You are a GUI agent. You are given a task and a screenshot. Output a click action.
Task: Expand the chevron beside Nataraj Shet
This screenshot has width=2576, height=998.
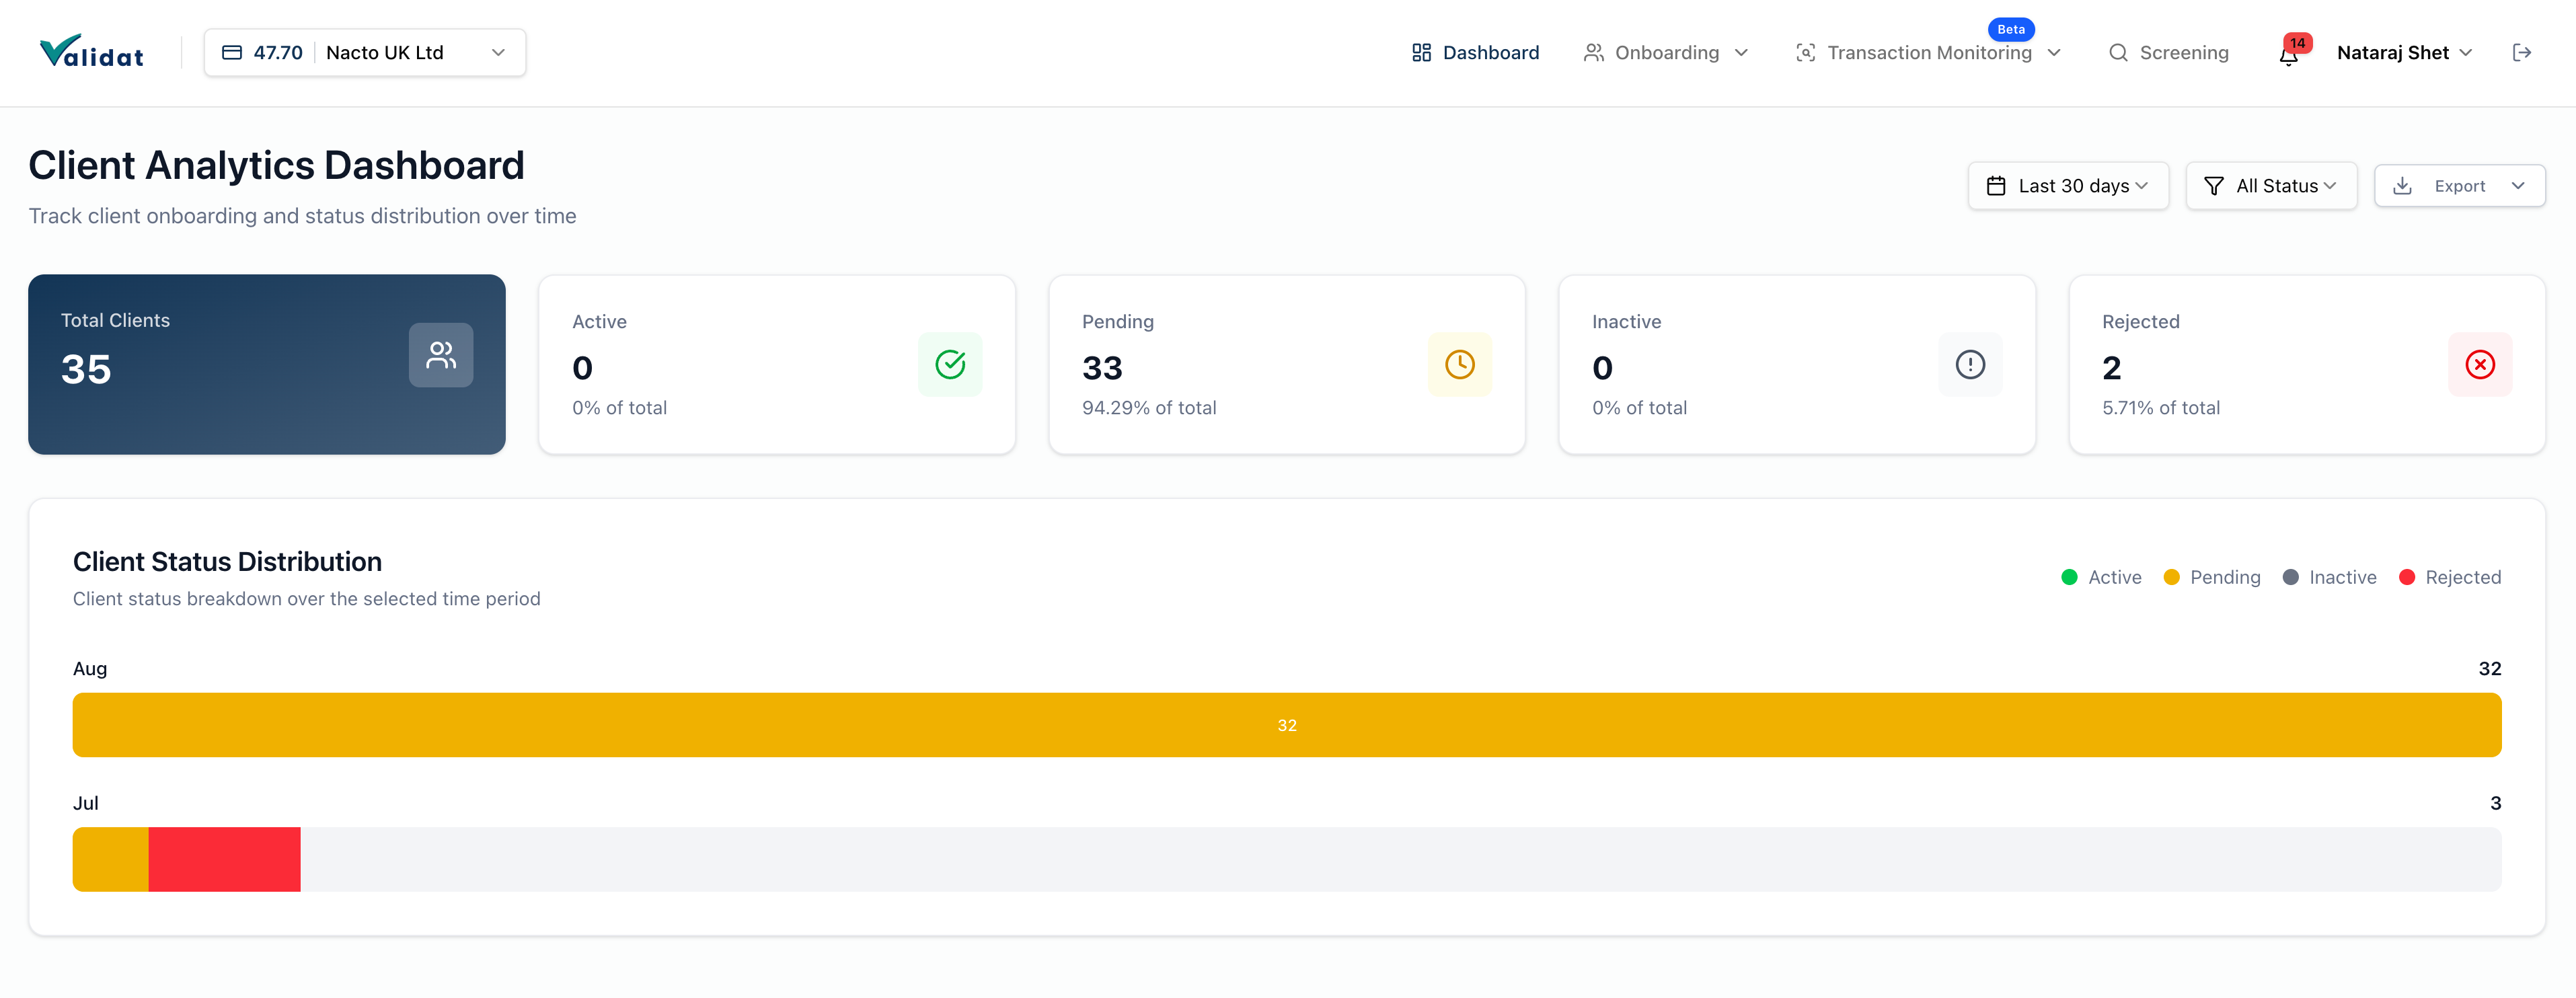pyautogui.click(x=2465, y=53)
